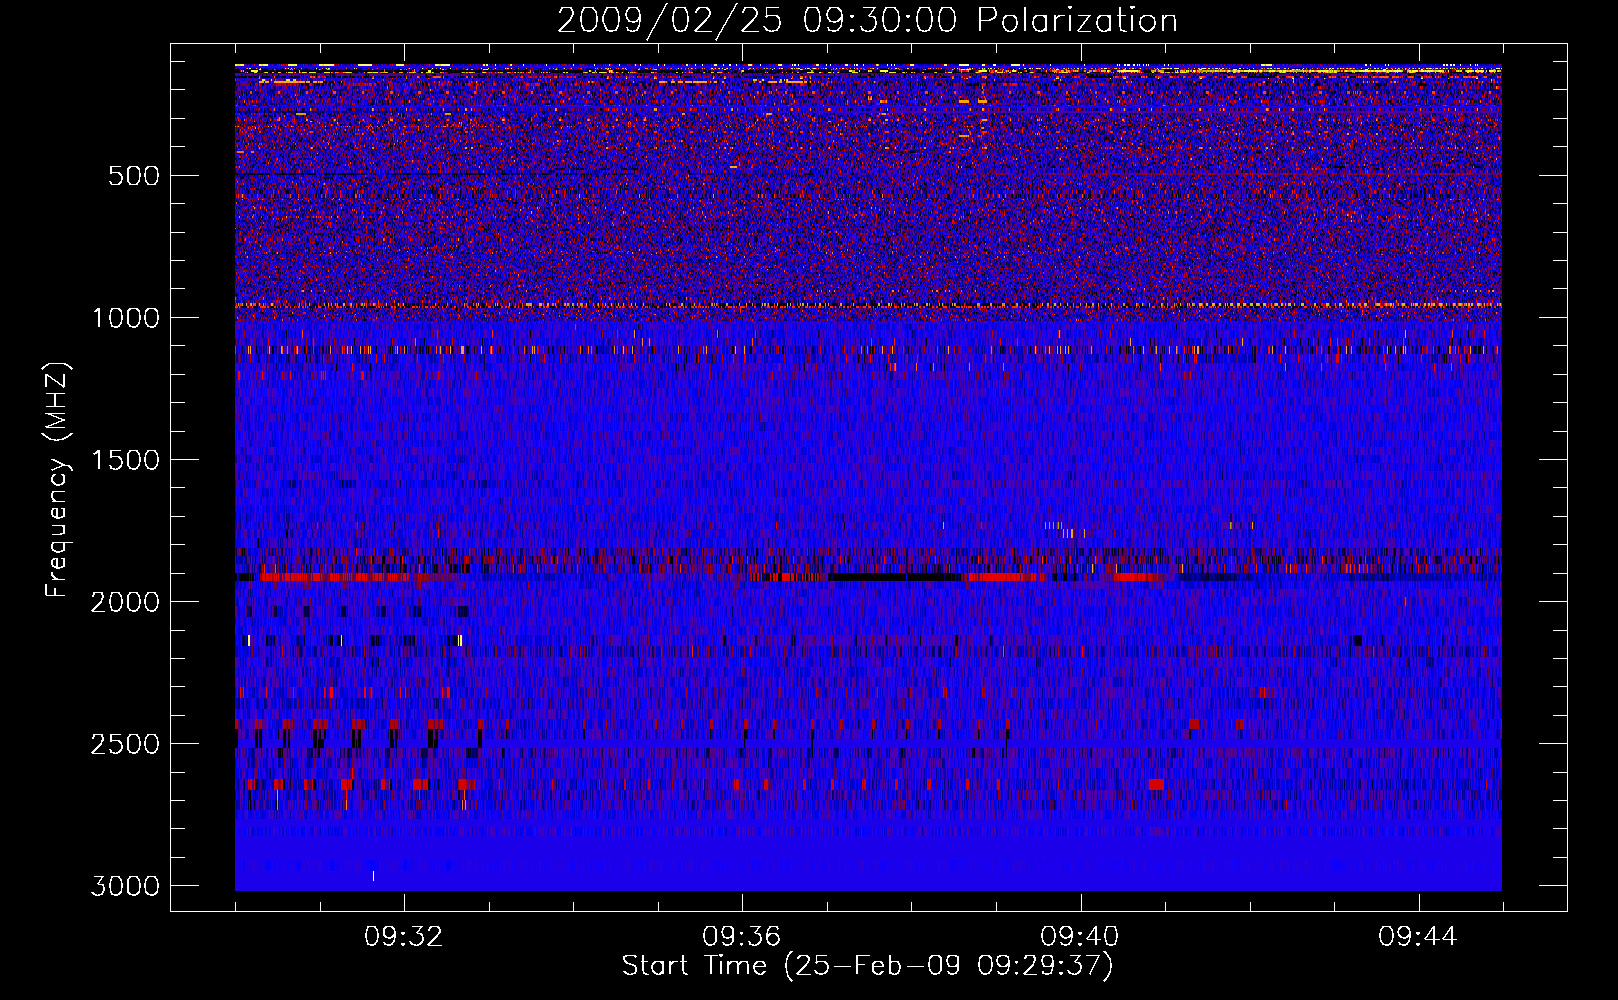1618x1000 pixels.
Task: Click the long black segment in the 1900 MHz band
Action: pos(895,577)
